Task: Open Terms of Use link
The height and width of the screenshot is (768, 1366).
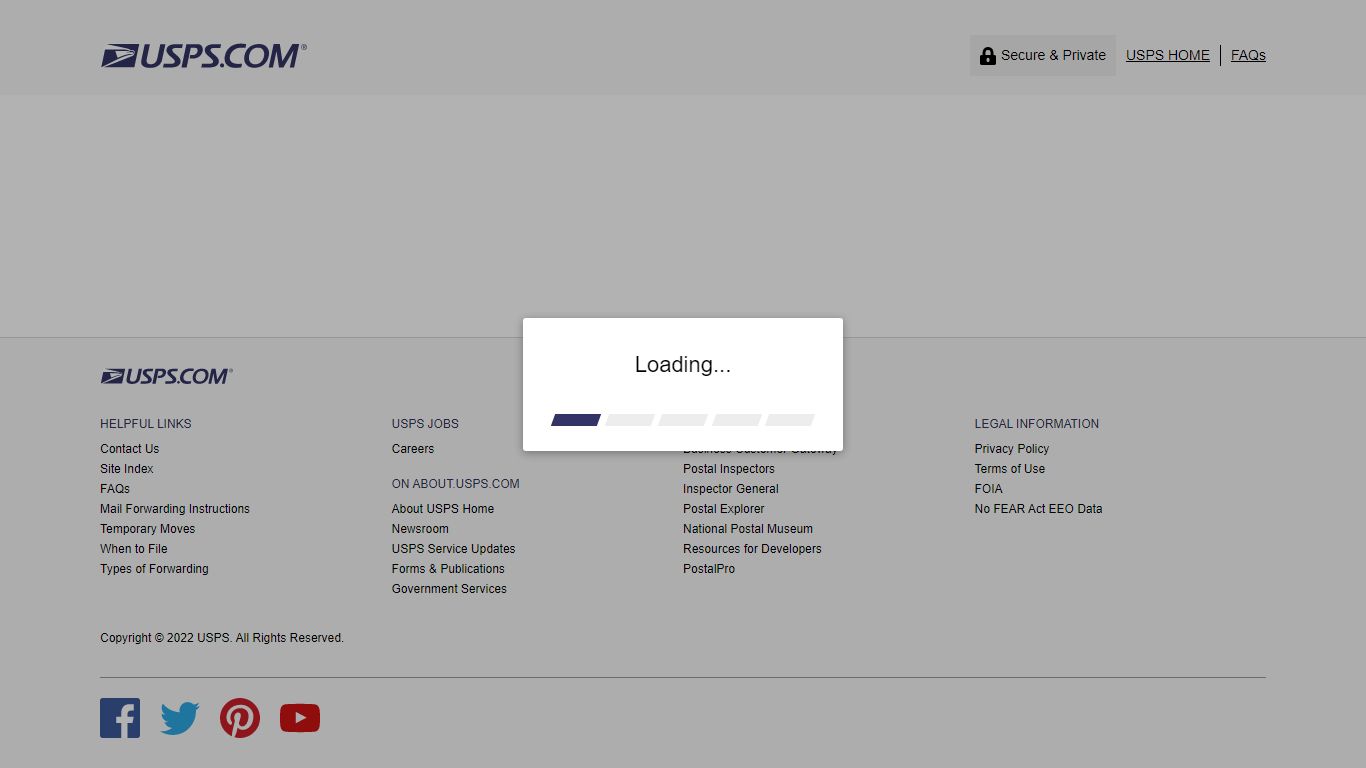Action: click(x=1010, y=469)
